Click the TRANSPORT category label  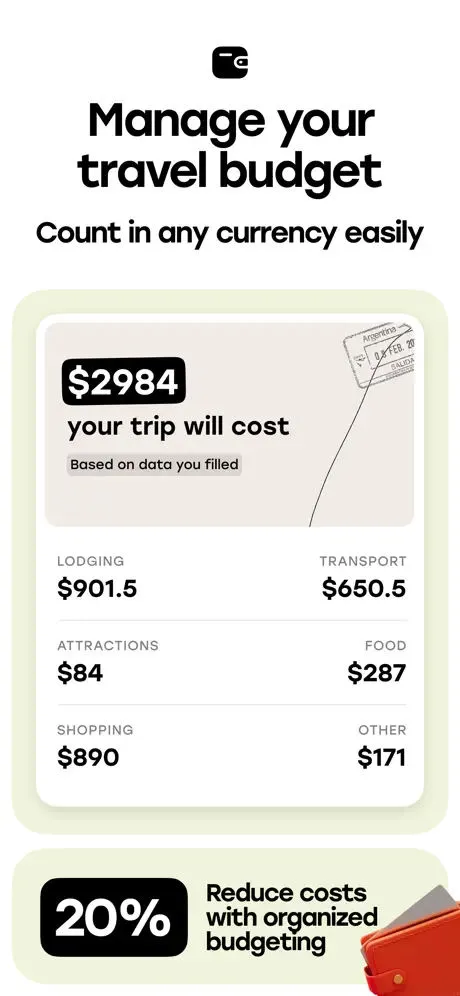click(363, 562)
